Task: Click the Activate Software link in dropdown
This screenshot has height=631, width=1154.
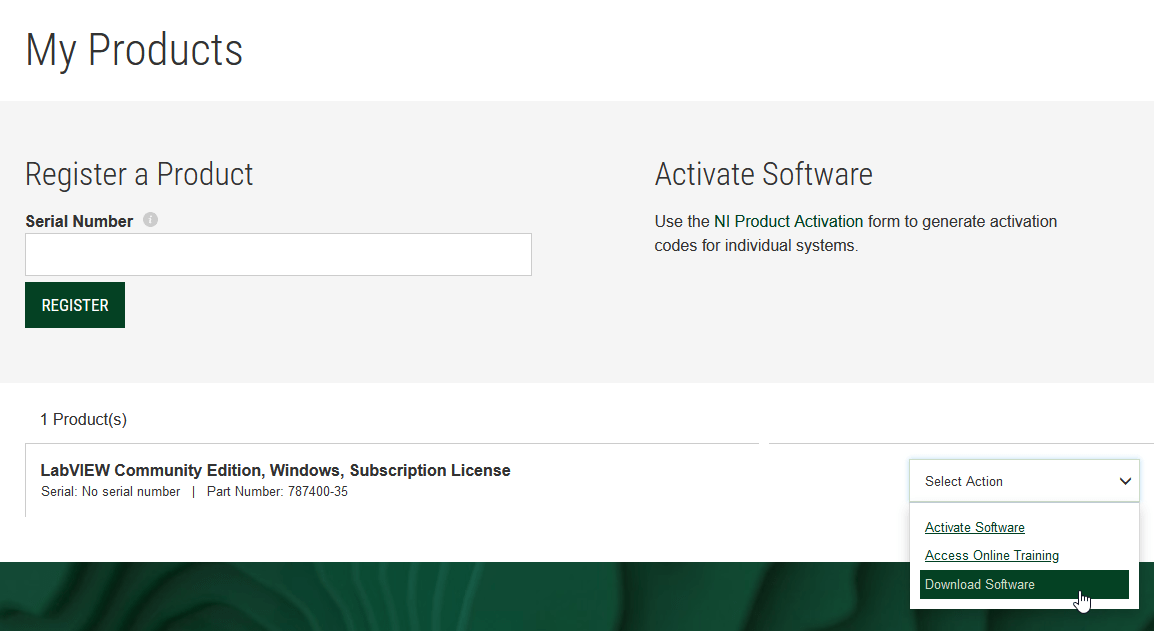Action: (x=974, y=527)
